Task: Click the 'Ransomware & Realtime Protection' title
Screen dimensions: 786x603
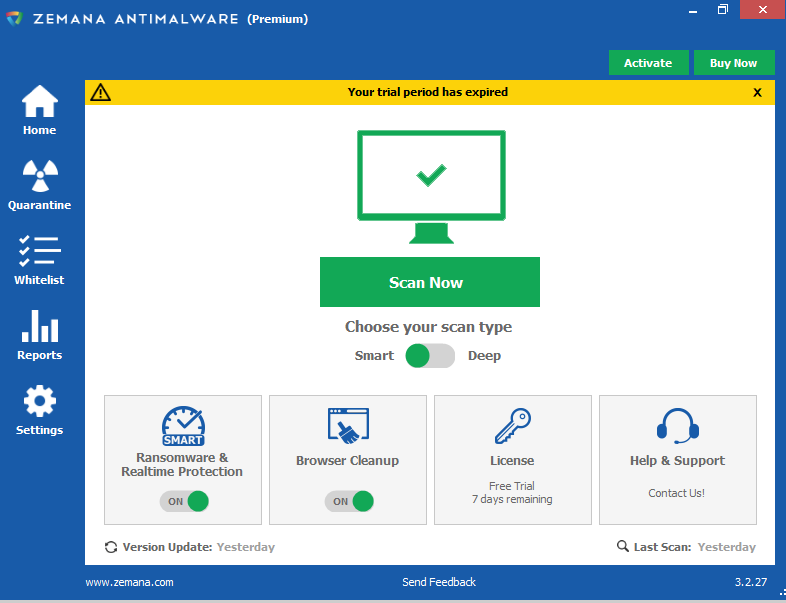Action: click(182, 465)
